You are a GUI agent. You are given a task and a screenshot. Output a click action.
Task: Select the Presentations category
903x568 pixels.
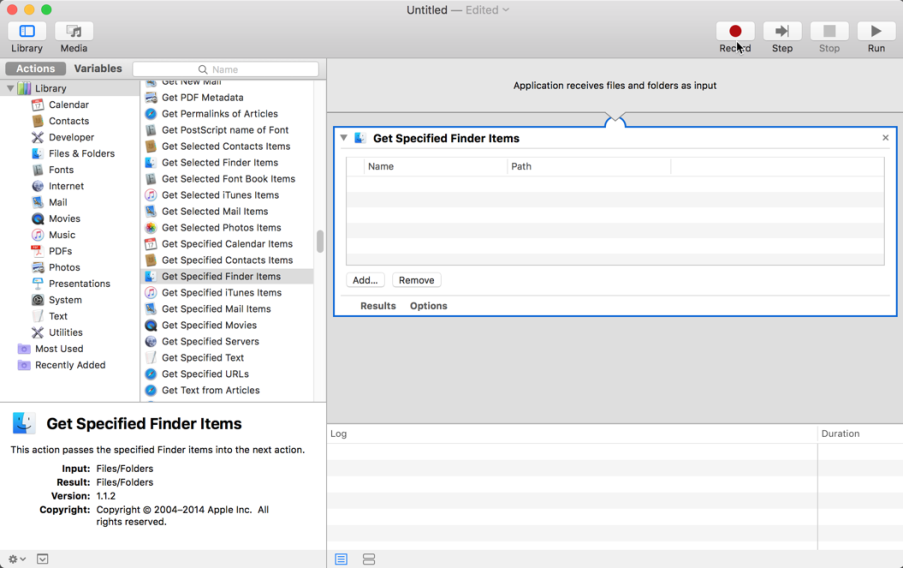(x=79, y=283)
